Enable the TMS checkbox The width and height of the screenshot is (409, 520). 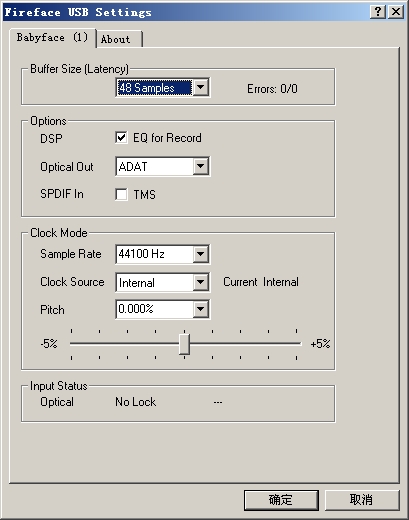pyautogui.click(x=121, y=194)
